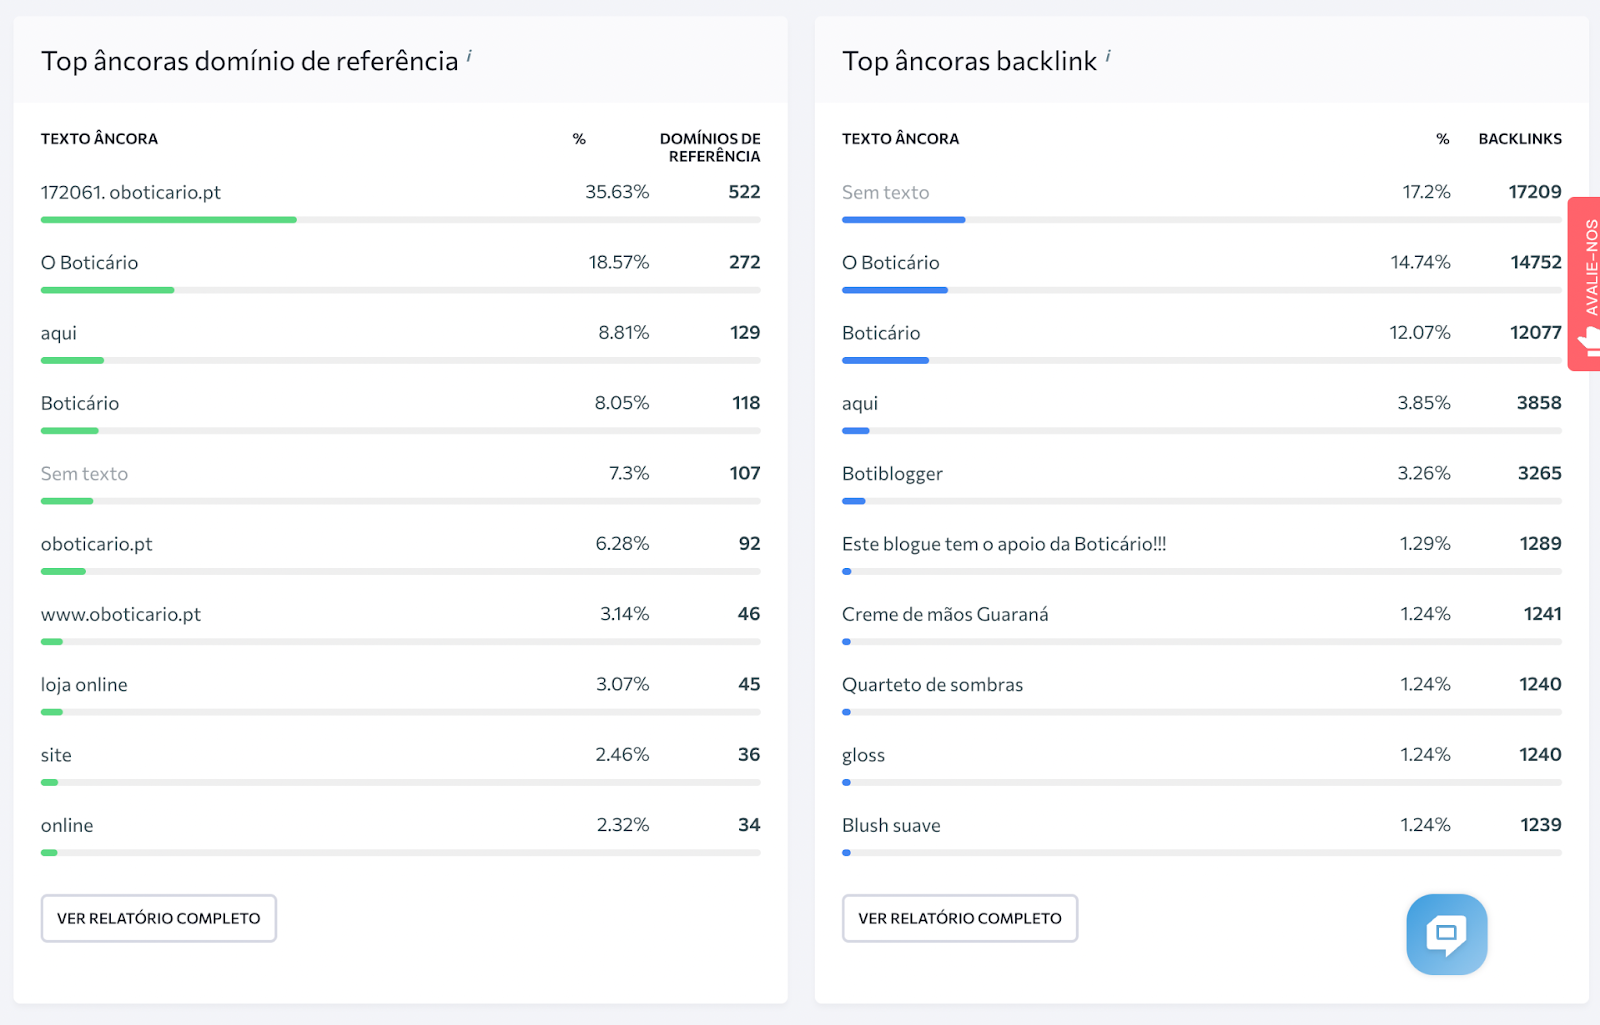Click the 35.63% percentage value
This screenshot has width=1600, height=1025.
pos(617,192)
